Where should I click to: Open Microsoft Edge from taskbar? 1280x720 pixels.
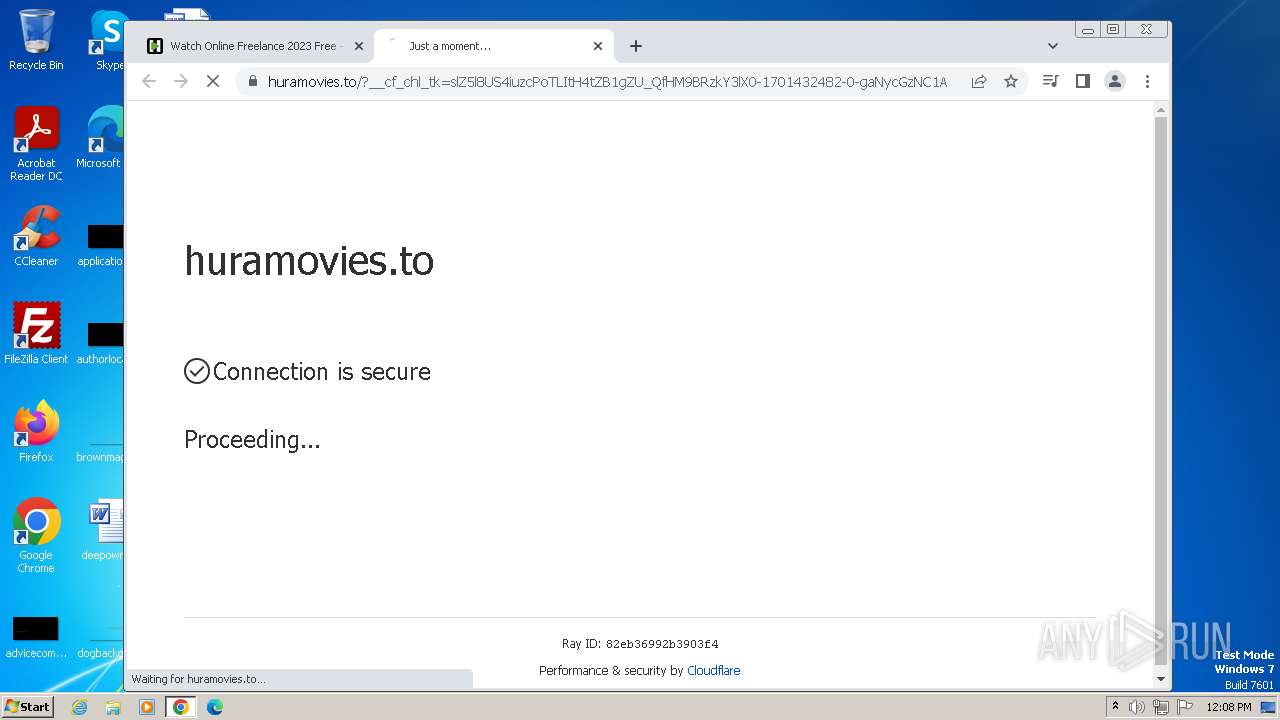click(x=214, y=707)
